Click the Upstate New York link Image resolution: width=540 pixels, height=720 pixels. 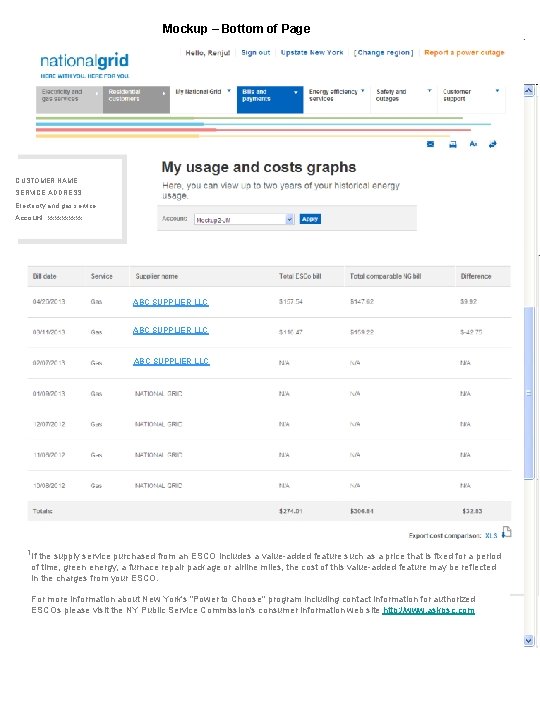click(312, 52)
